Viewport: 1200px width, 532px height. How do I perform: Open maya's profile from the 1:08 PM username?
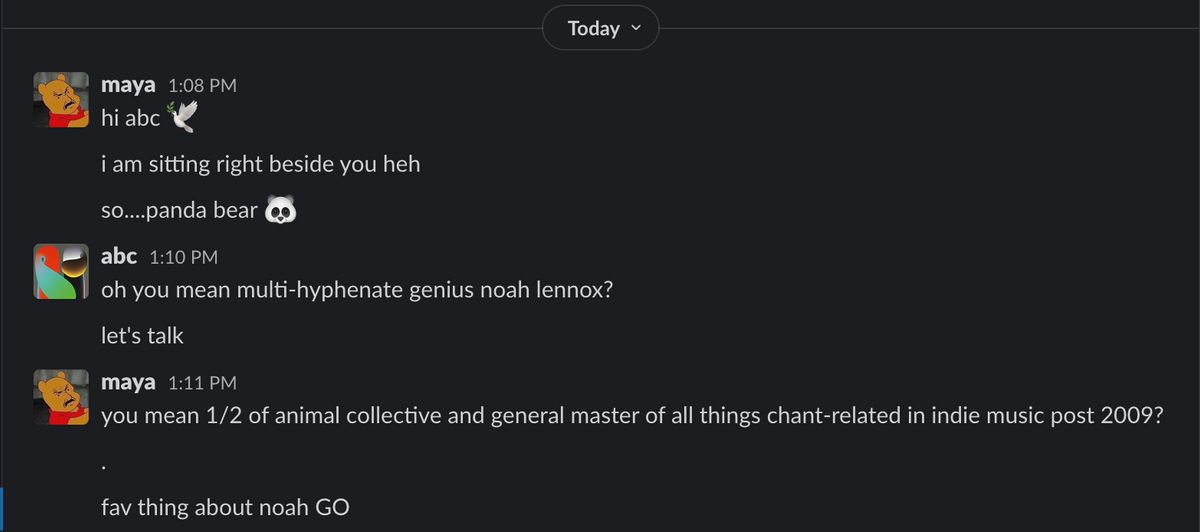click(127, 86)
